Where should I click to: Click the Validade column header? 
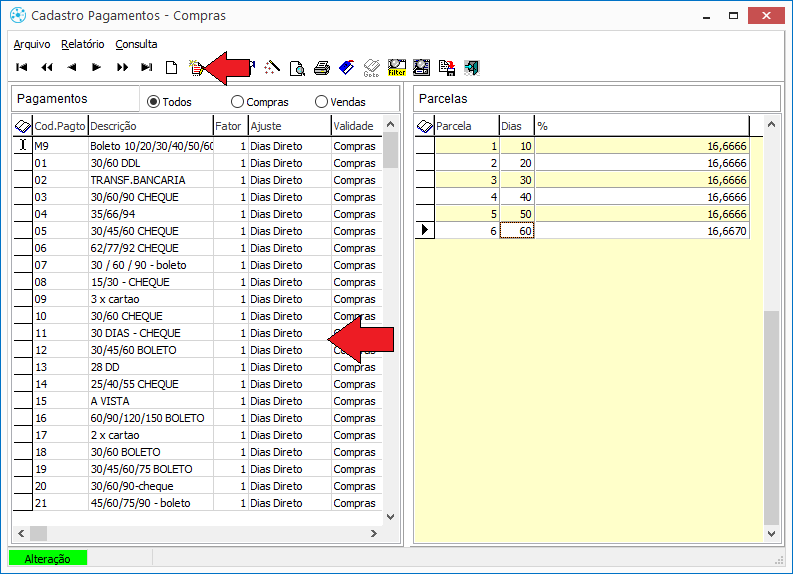pos(357,126)
